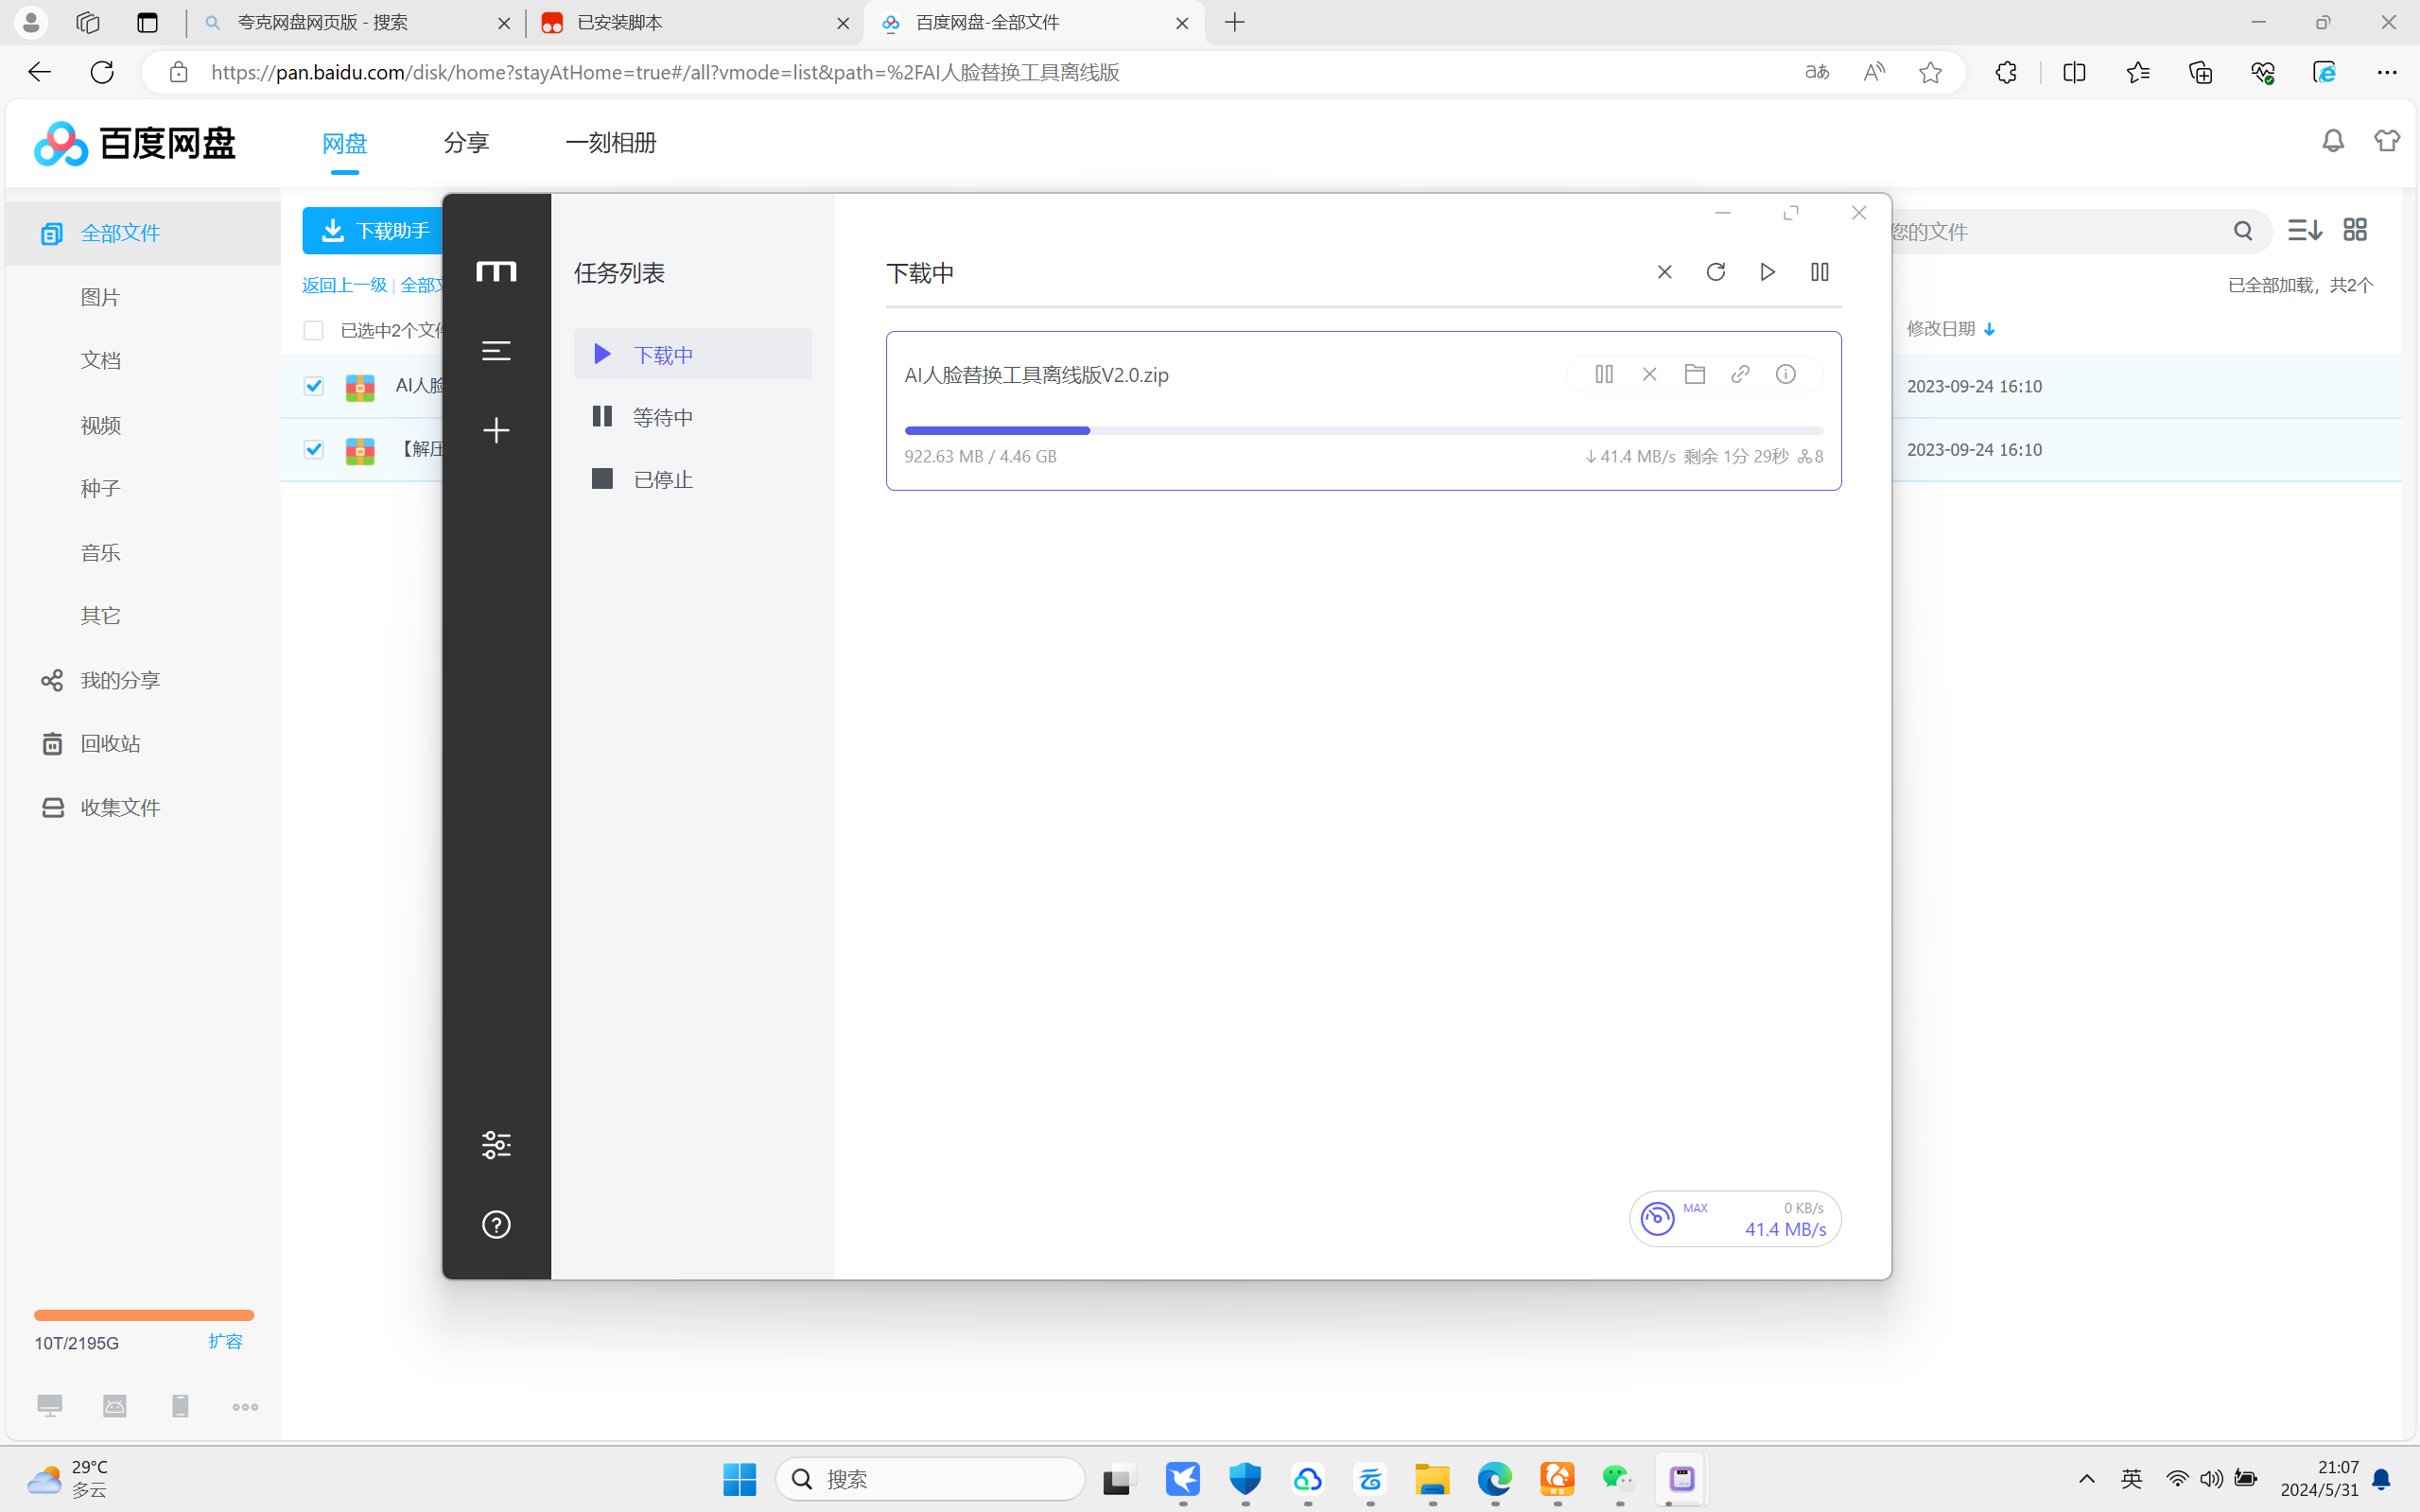Uncheck the first AI人脸 file checkbox
This screenshot has height=1512, width=2420.
tap(313, 386)
